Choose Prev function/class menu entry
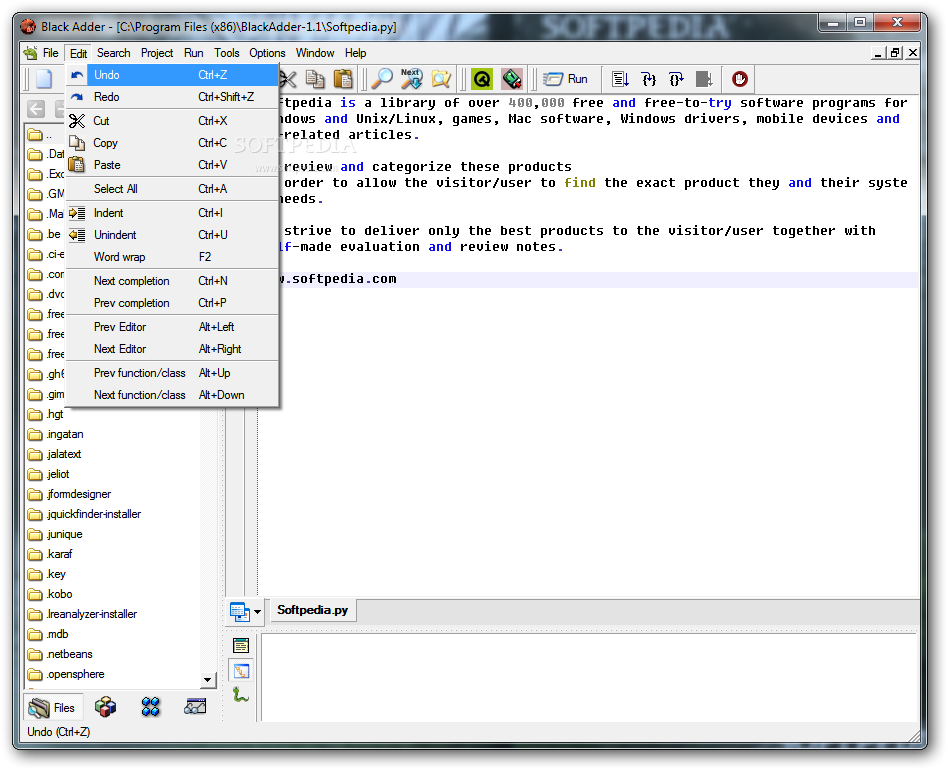The width and height of the screenshot is (948, 770). (172, 373)
